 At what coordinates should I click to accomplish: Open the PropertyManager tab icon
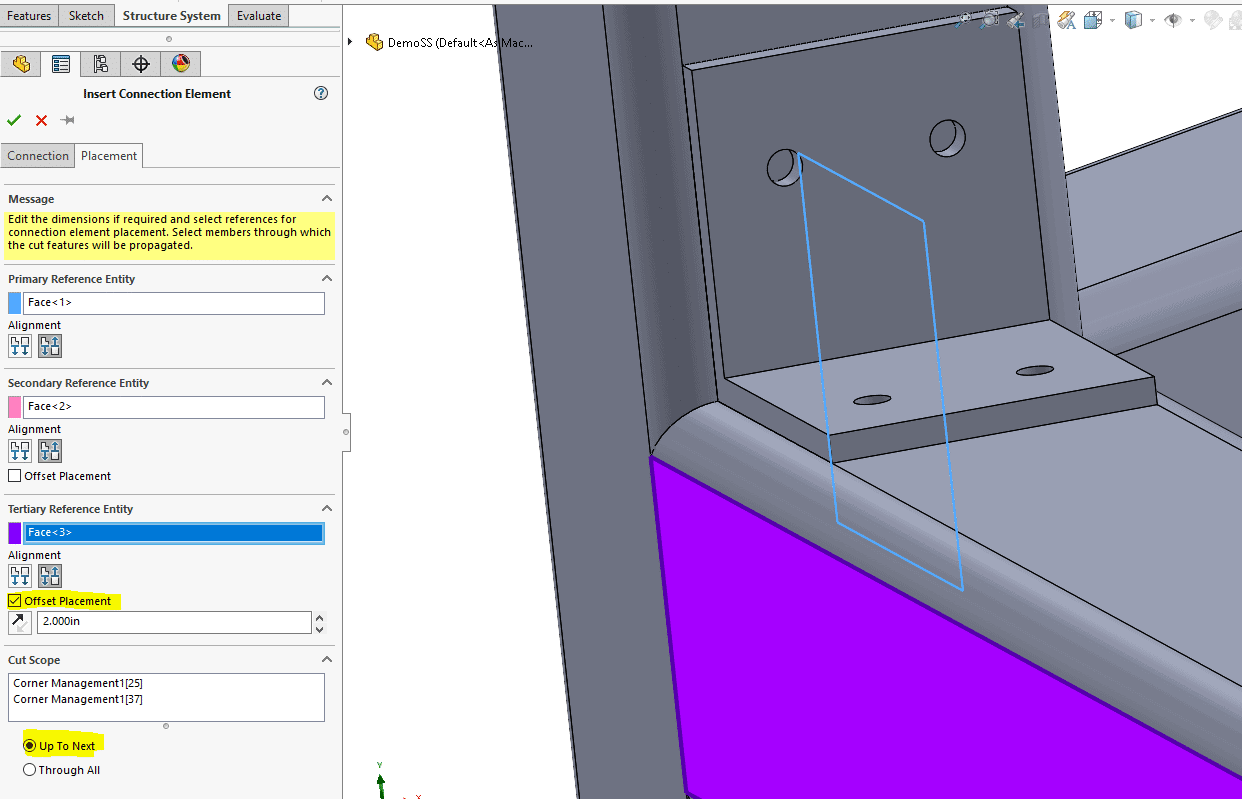[x=61, y=64]
